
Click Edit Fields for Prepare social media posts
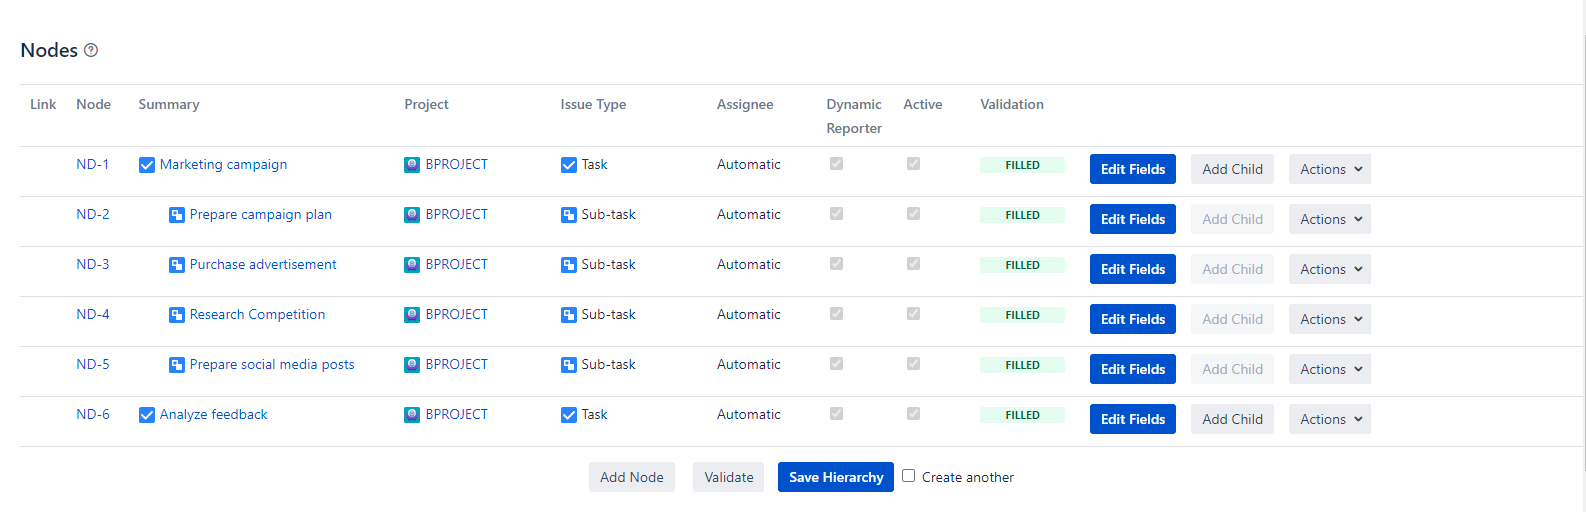click(x=1132, y=369)
